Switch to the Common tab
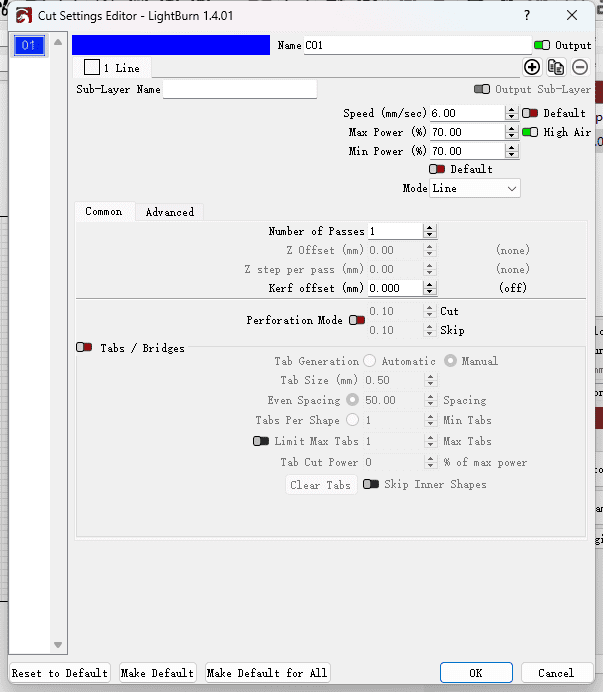Screen dimensions: 603x692 coord(104,211)
